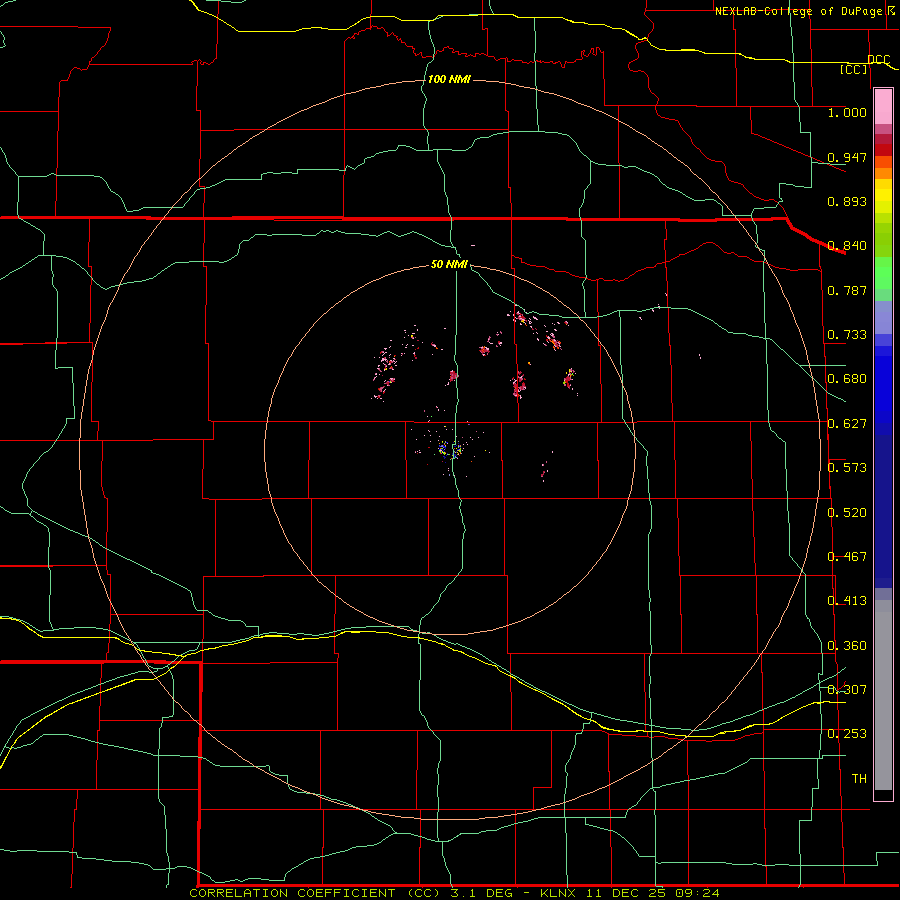Click the 0.360 color scale value
Viewport: 900px width, 900px height.
pos(847,646)
